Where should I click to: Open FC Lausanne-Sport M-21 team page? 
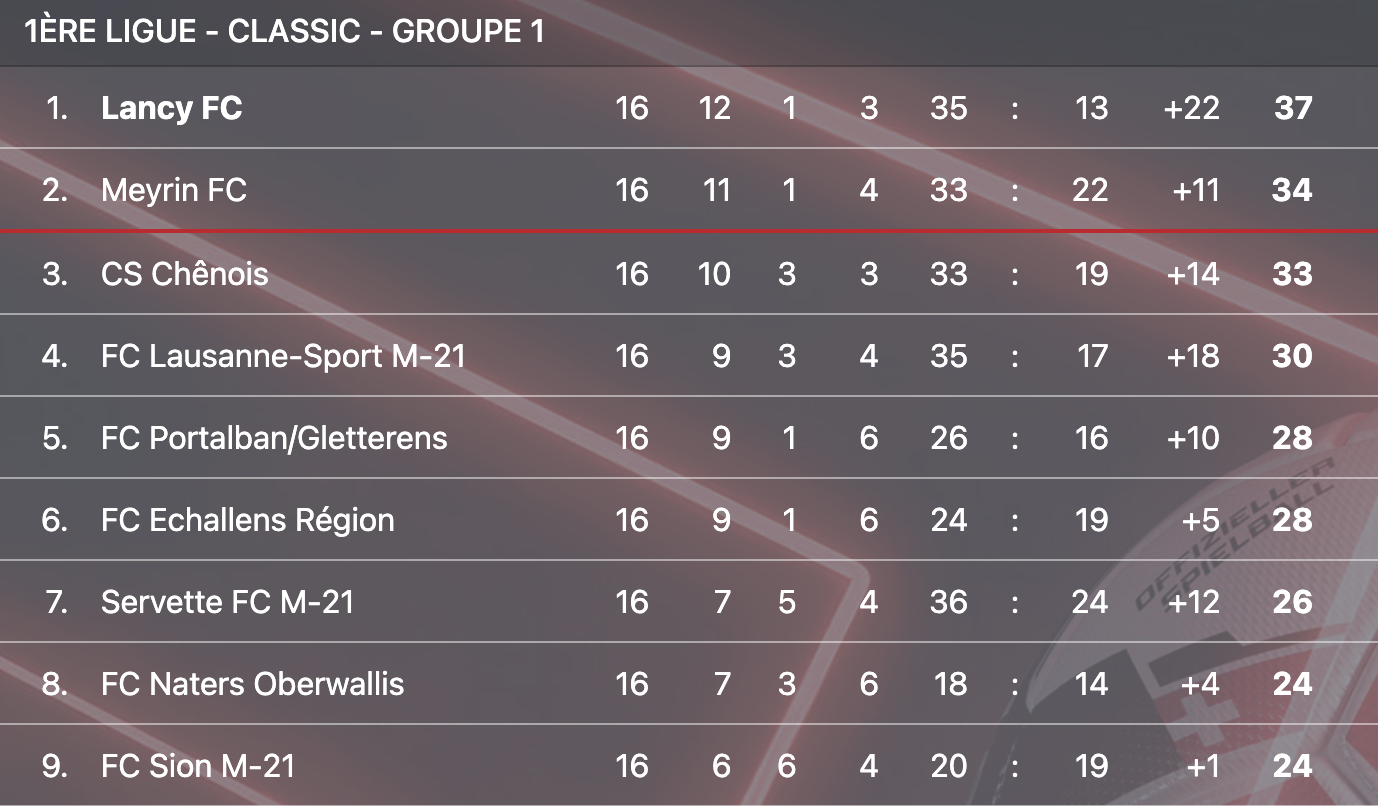point(283,356)
